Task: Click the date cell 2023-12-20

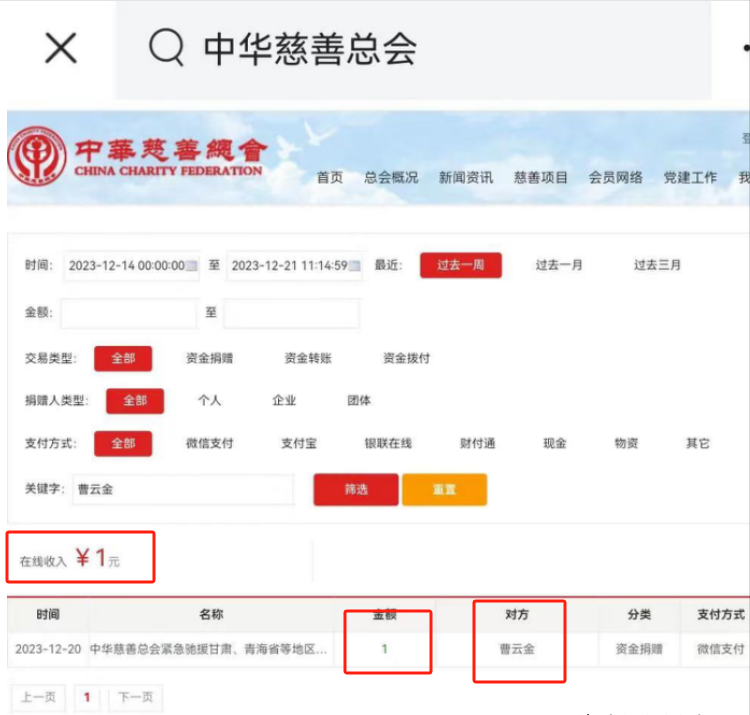Action: point(48,649)
